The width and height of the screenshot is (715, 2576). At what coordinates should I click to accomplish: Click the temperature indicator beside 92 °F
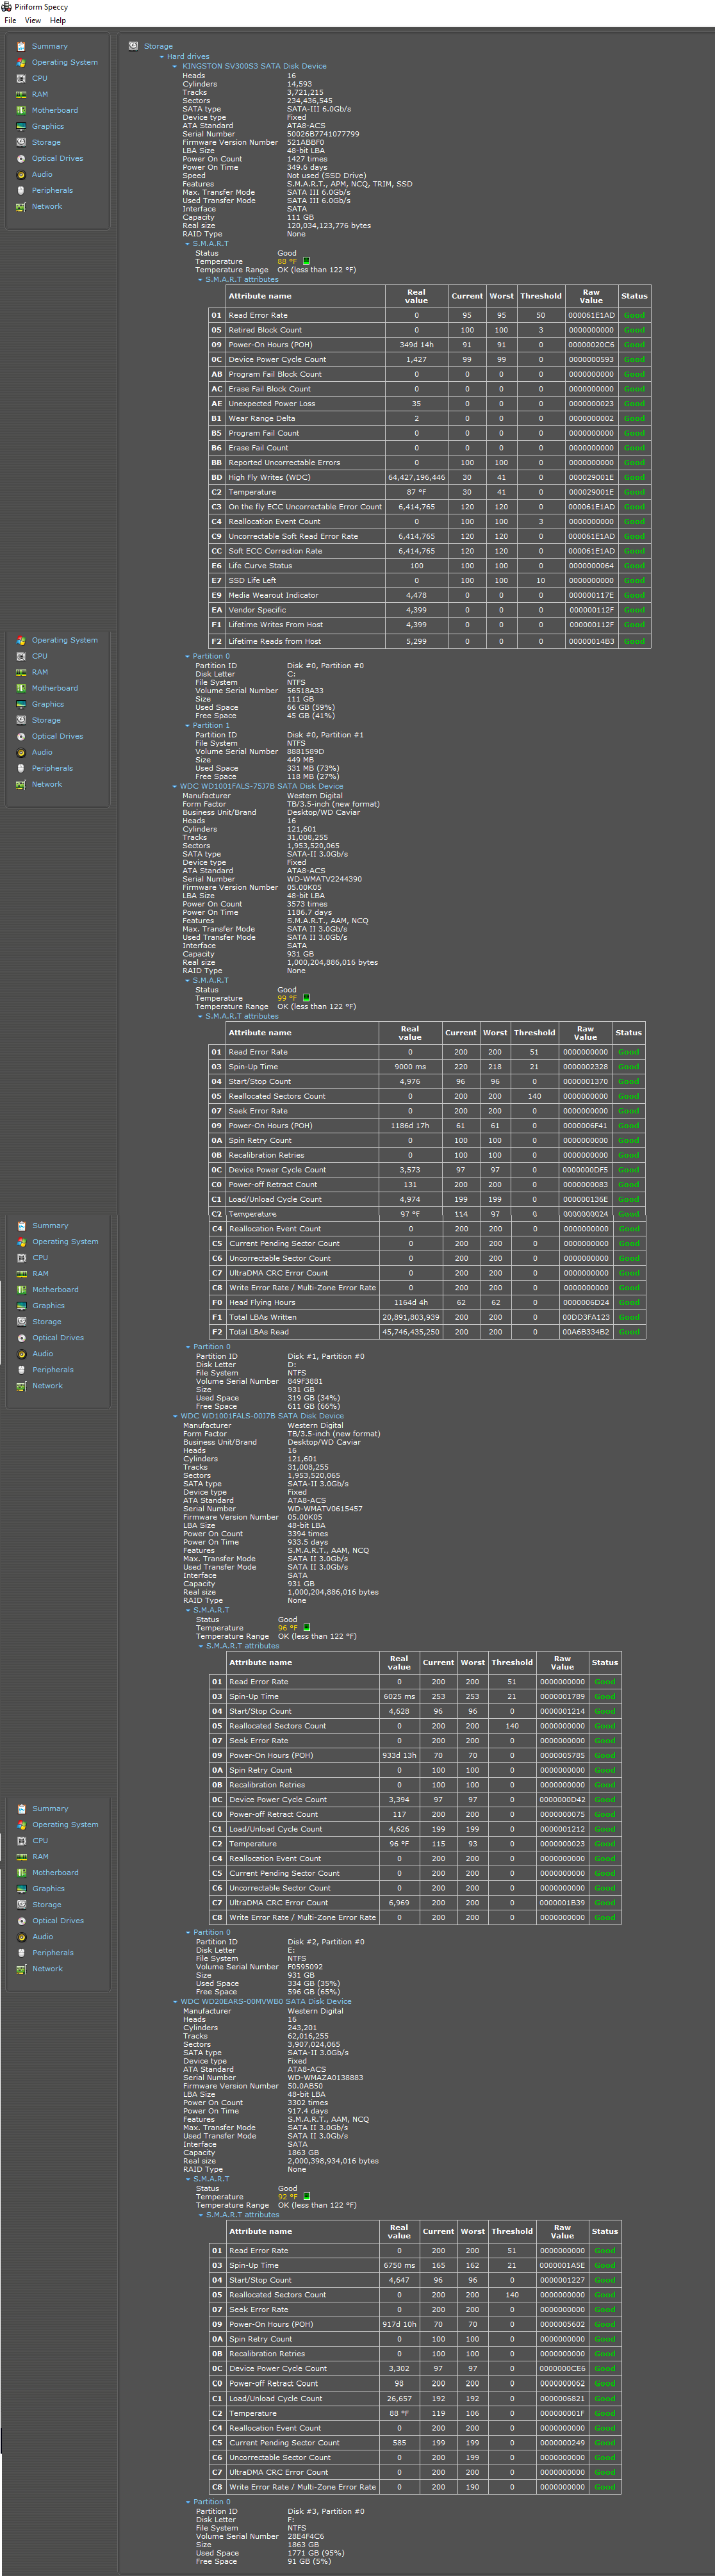tap(307, 2197)
